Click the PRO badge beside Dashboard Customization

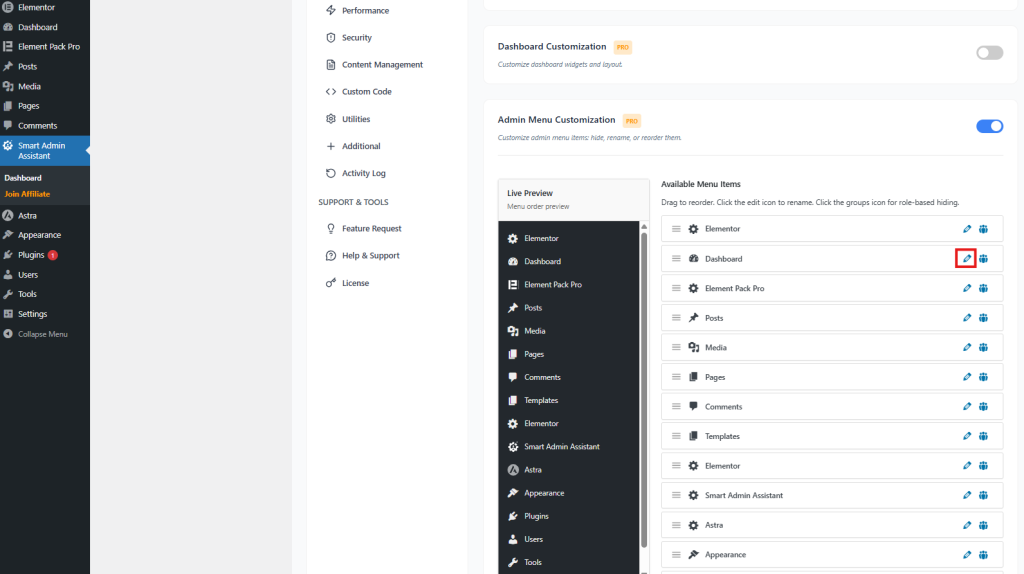coord(622,47)
